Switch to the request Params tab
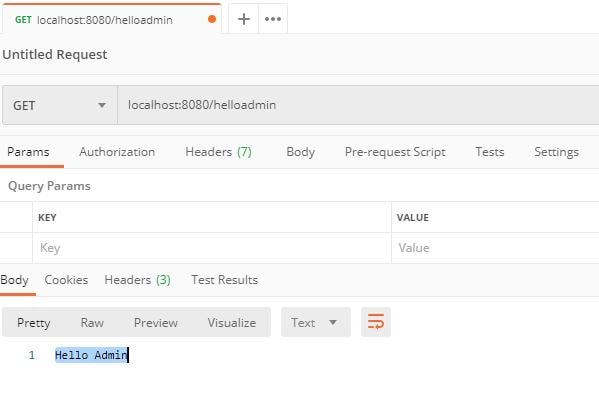This screenshot has height=393, width=599. point(28,152)
